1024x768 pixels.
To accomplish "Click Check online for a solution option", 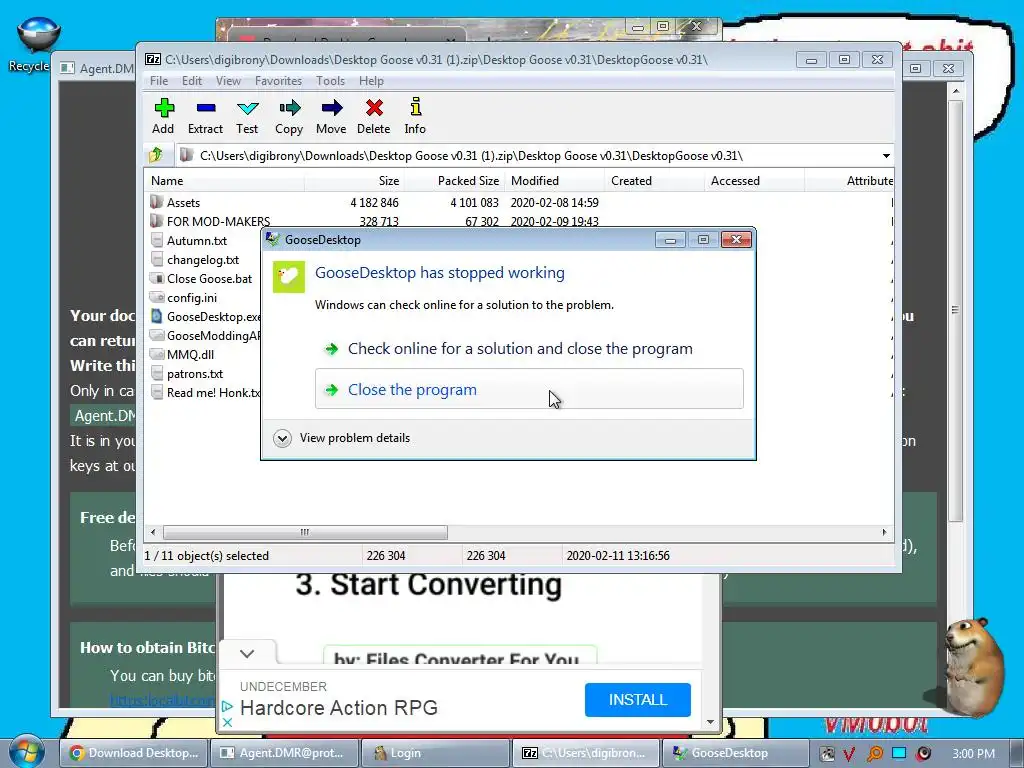I will (529, 349).
